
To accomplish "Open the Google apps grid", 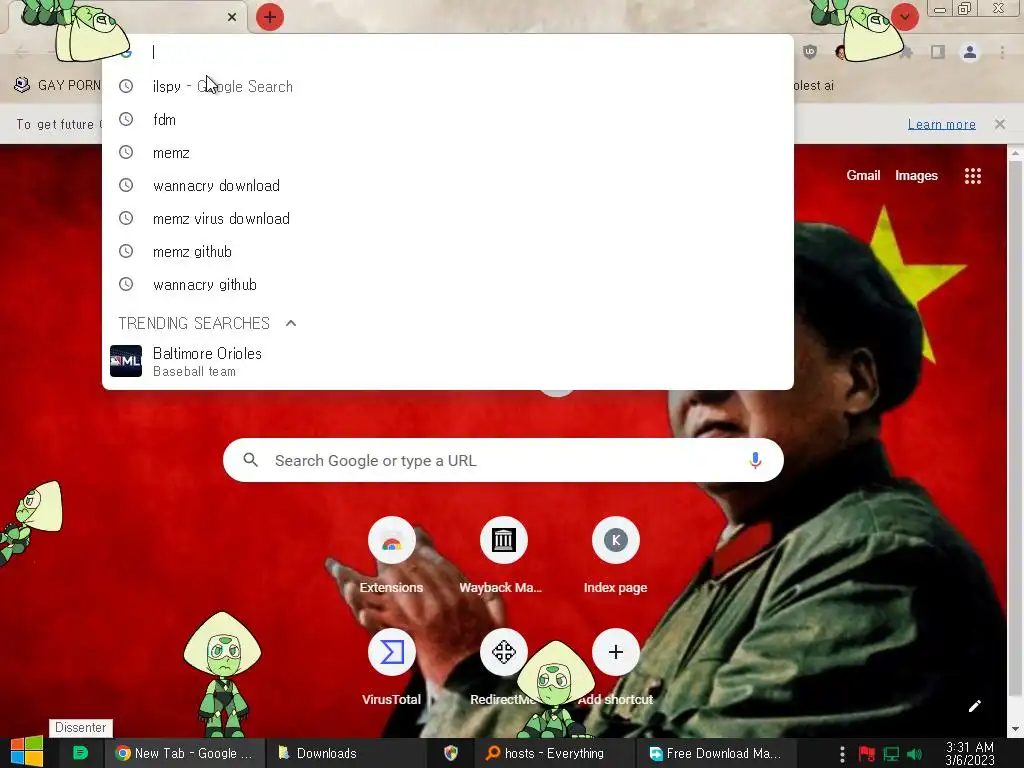I will click(x=972, y=176).
